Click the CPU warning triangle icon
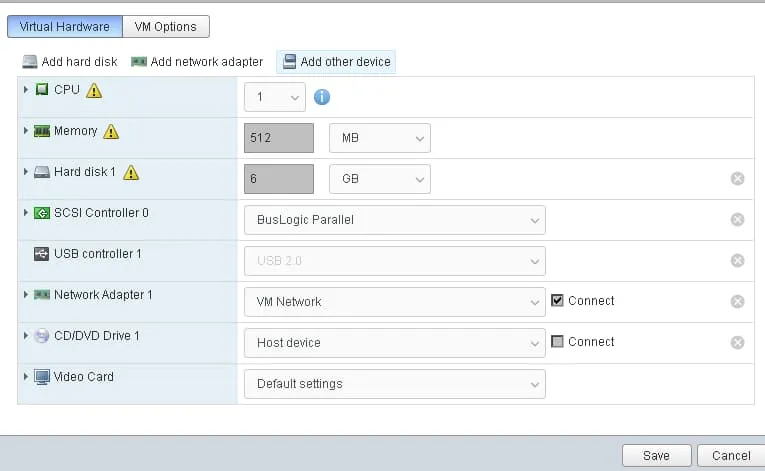This screenshot has height=471, width=765. pos(94,91)
